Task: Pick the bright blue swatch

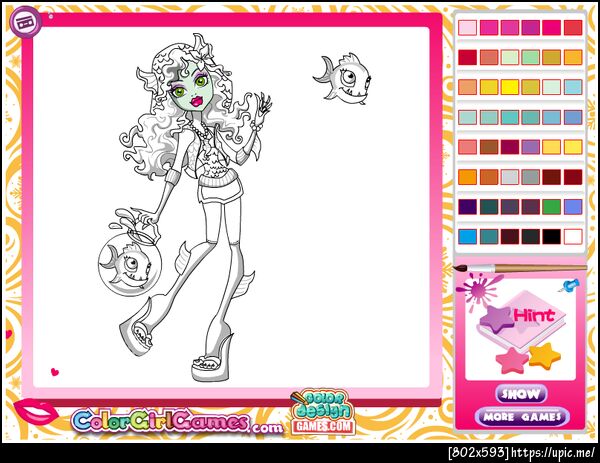Action: pos(468,236)
